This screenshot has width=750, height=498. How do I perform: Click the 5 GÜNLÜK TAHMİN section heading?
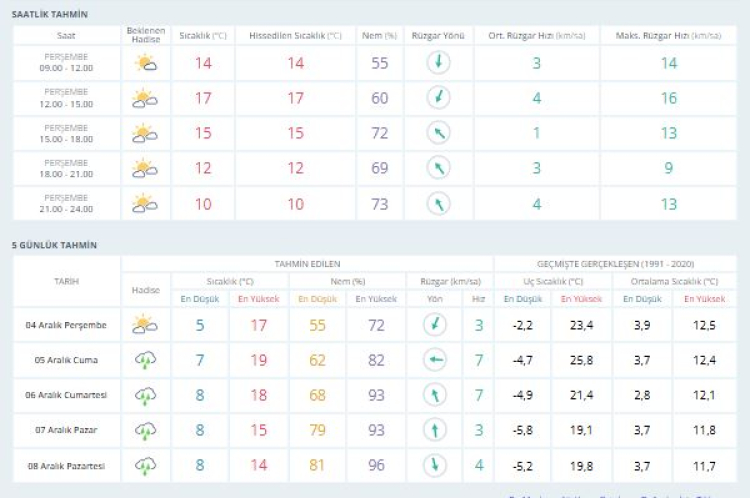[x=54, y=245]
